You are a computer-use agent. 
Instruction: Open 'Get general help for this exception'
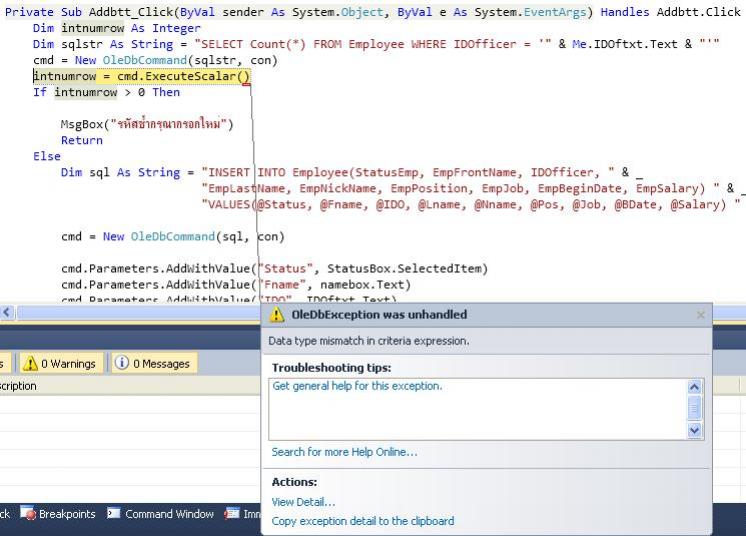click(357, 386)
